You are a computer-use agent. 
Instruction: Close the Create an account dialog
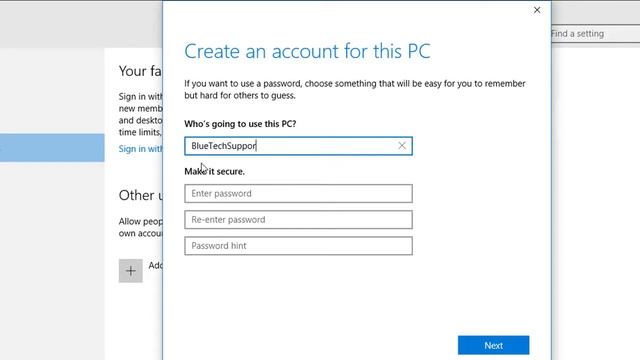(x=537, y=10)
